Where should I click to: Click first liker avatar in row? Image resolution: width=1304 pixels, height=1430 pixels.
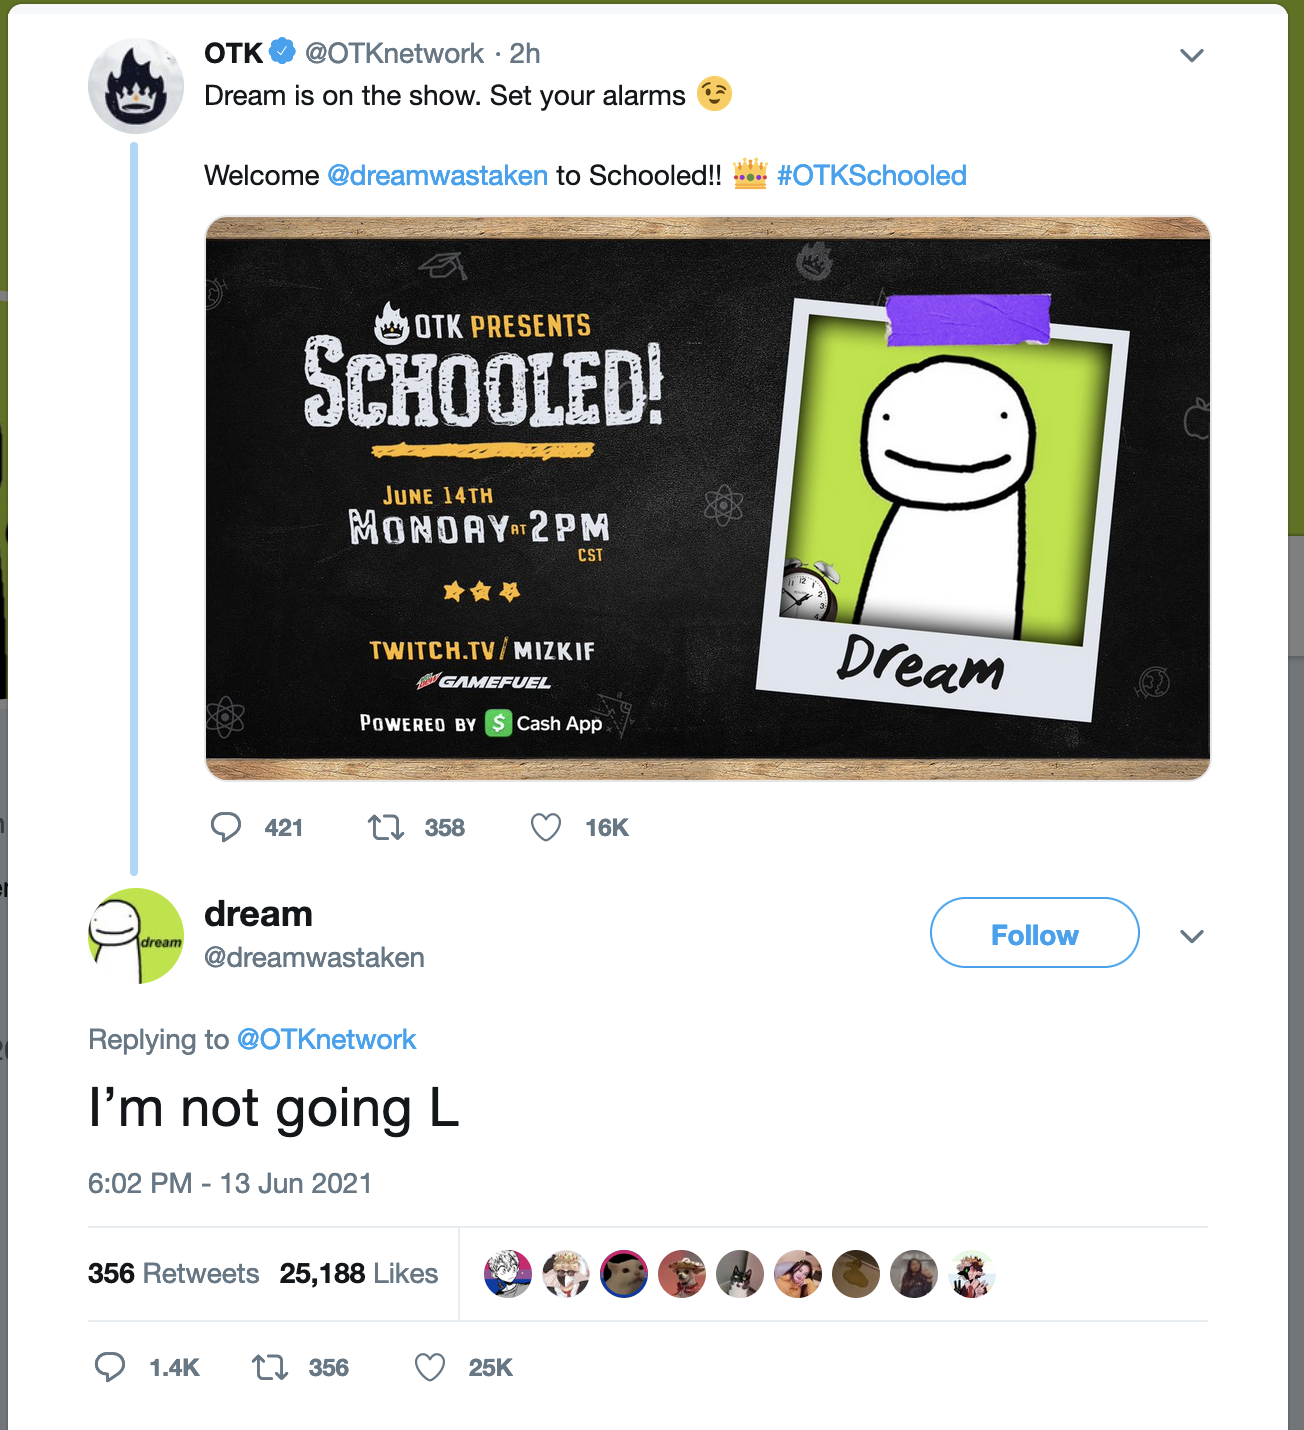pos(508,1274)
